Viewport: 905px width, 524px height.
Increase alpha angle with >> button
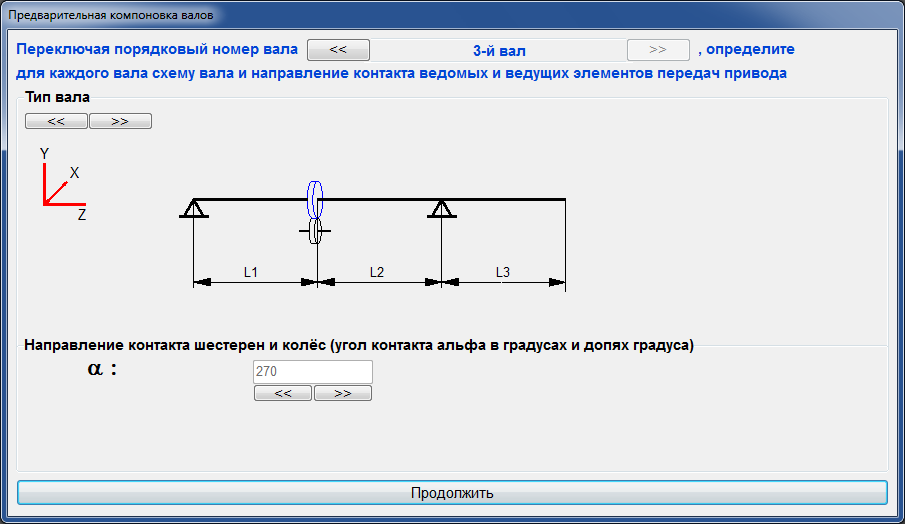click(x=343, y=393)
